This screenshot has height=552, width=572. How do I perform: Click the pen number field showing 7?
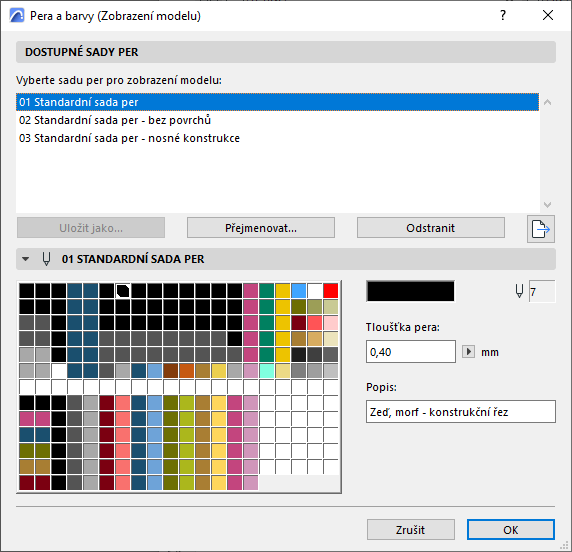tap(542, 292)
